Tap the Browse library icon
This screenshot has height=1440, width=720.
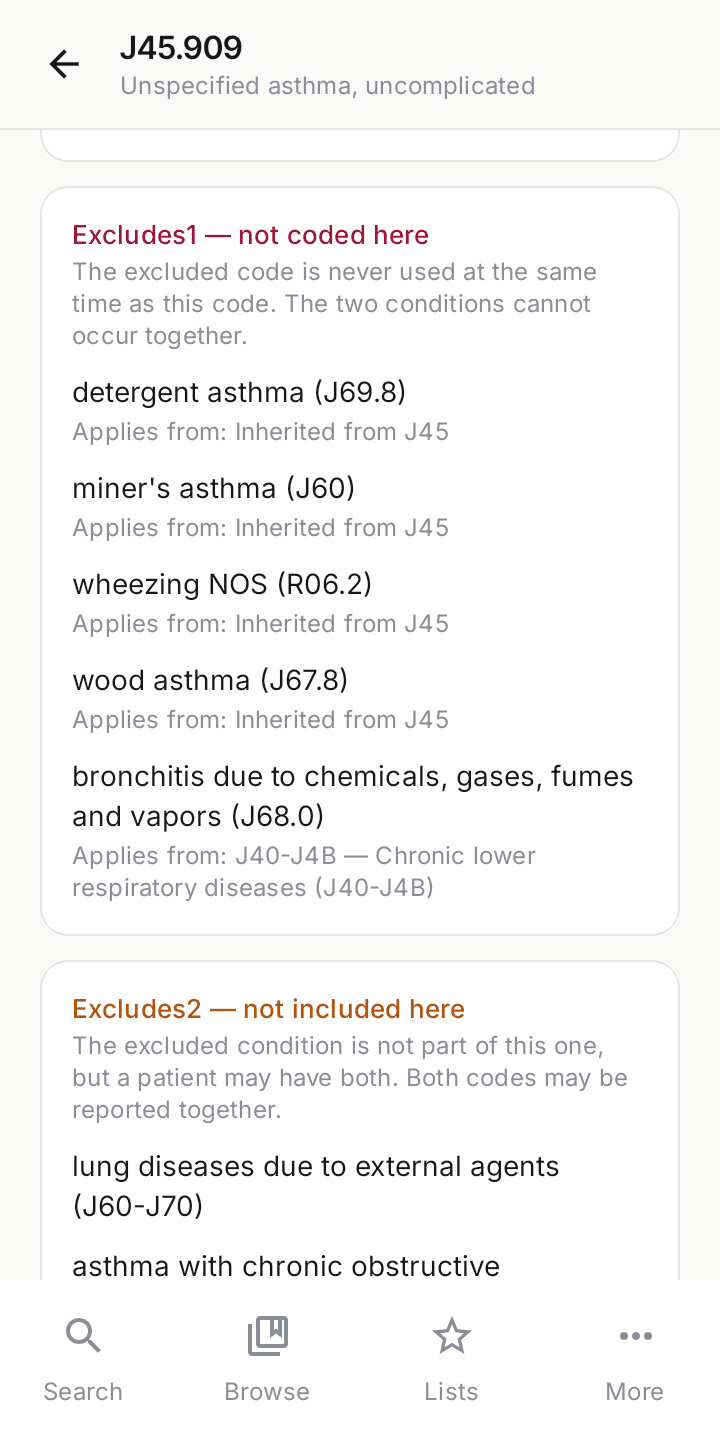267,1335
